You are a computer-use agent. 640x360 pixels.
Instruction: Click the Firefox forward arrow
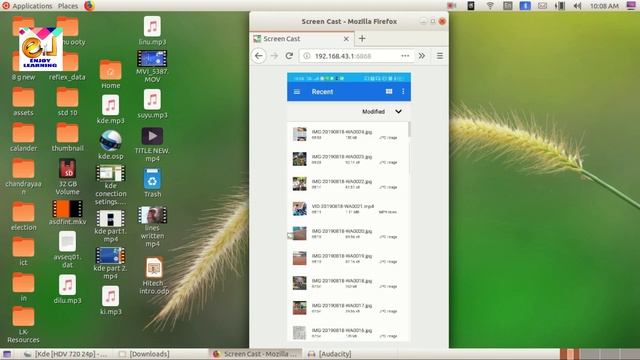274,56
